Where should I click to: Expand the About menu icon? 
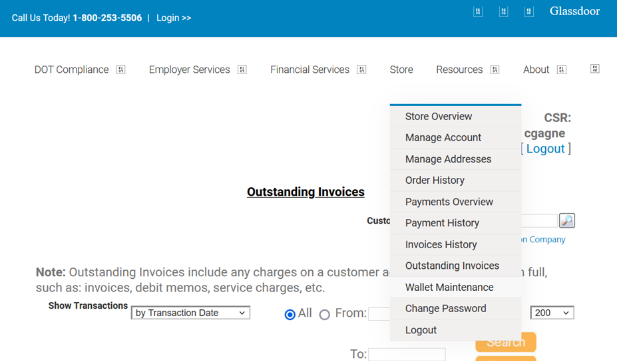(562, 70)
